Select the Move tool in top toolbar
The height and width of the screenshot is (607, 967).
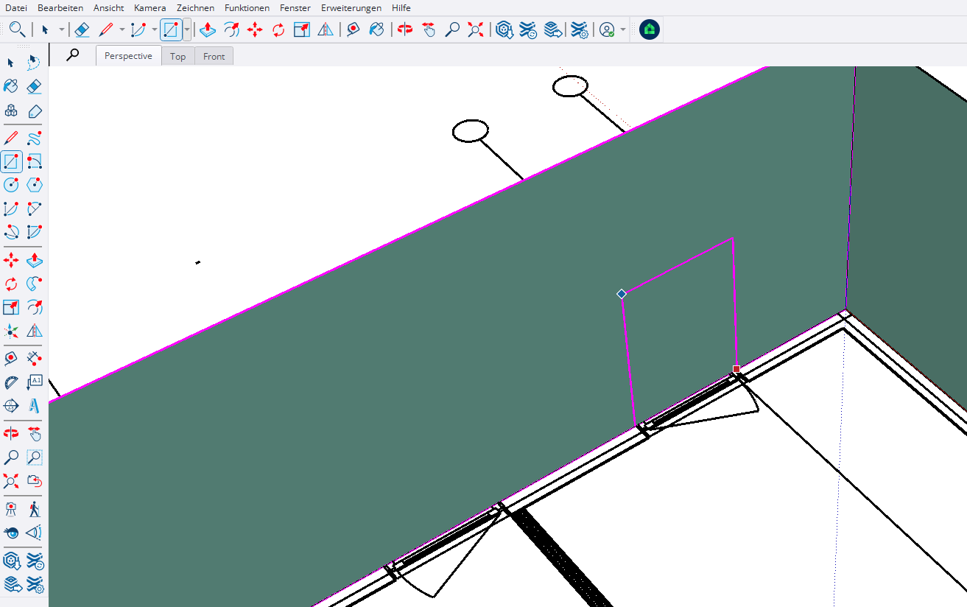[255, 30]
